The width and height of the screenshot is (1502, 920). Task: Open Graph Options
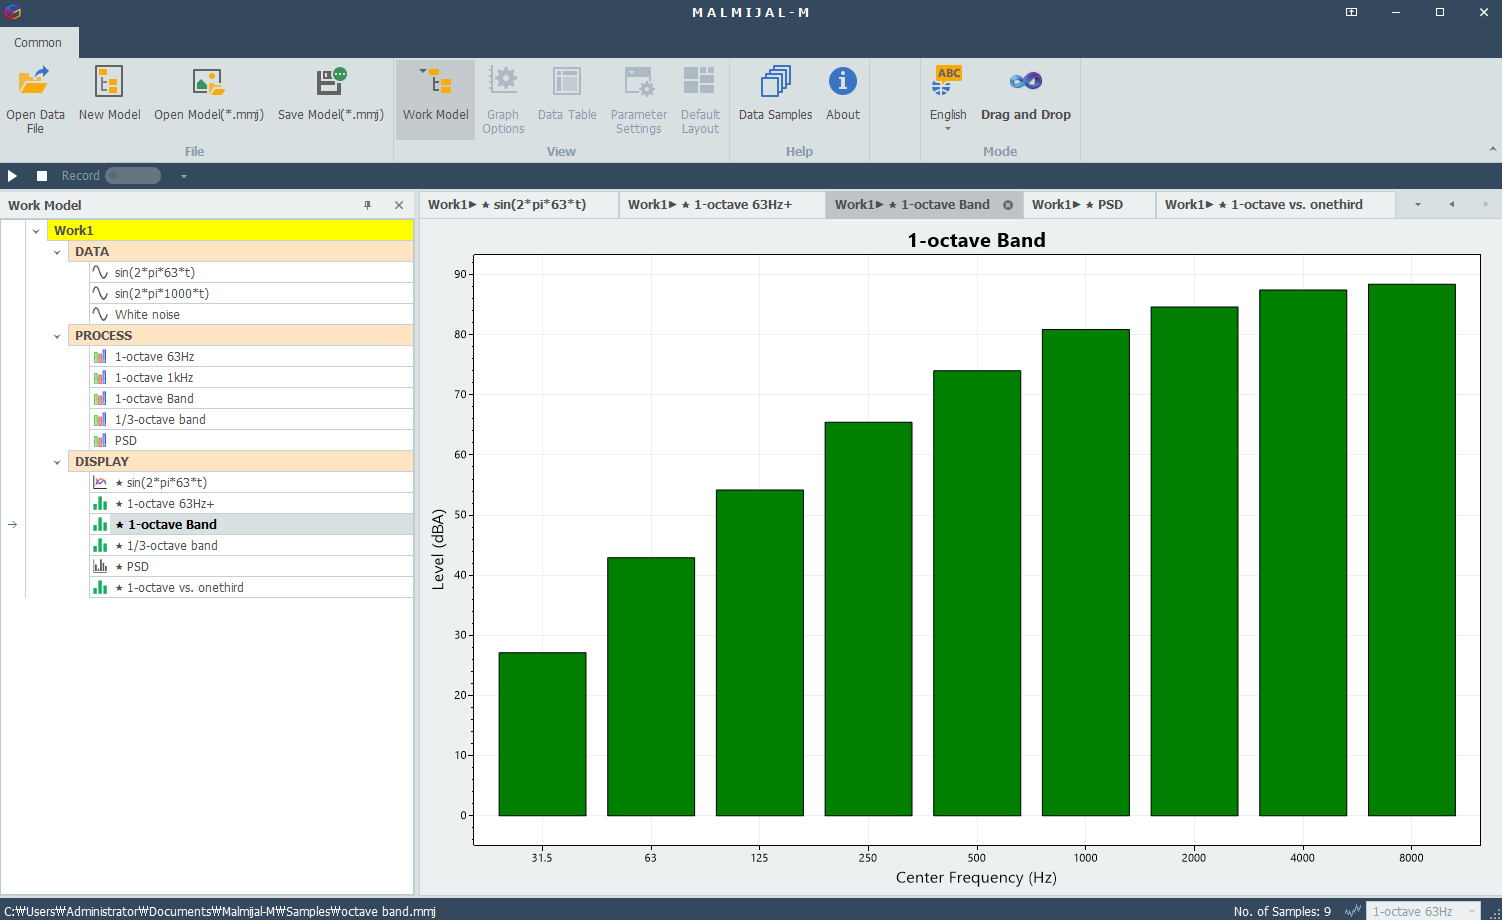(x=503, y=99)
